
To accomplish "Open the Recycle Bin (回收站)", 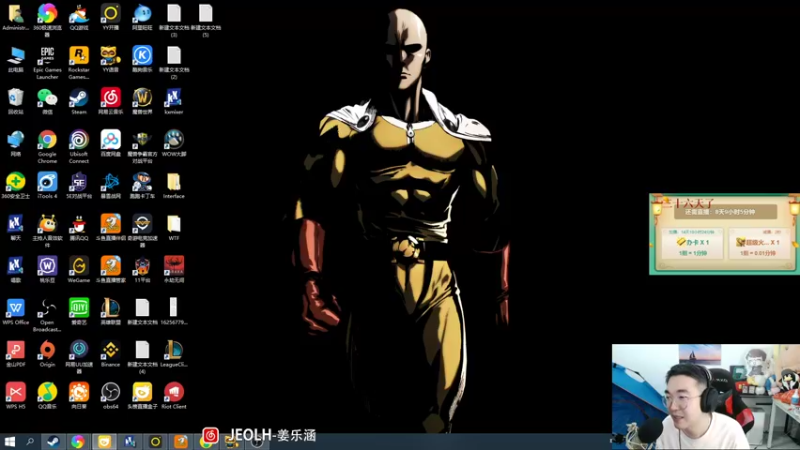I will 15,102.
